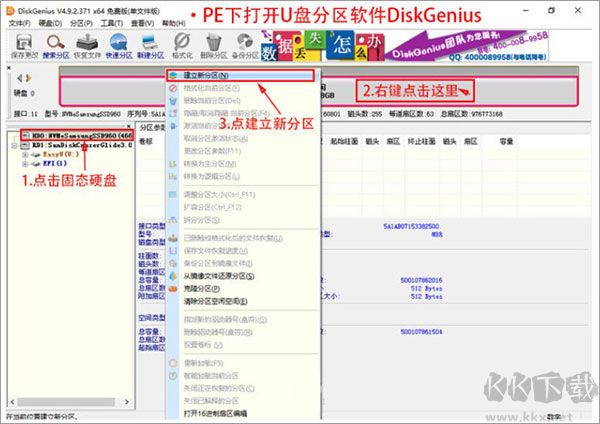
Task: Click the 备份分区 backup partition toolbar icon
Action: pyautogui.click(x=245, y=46)
